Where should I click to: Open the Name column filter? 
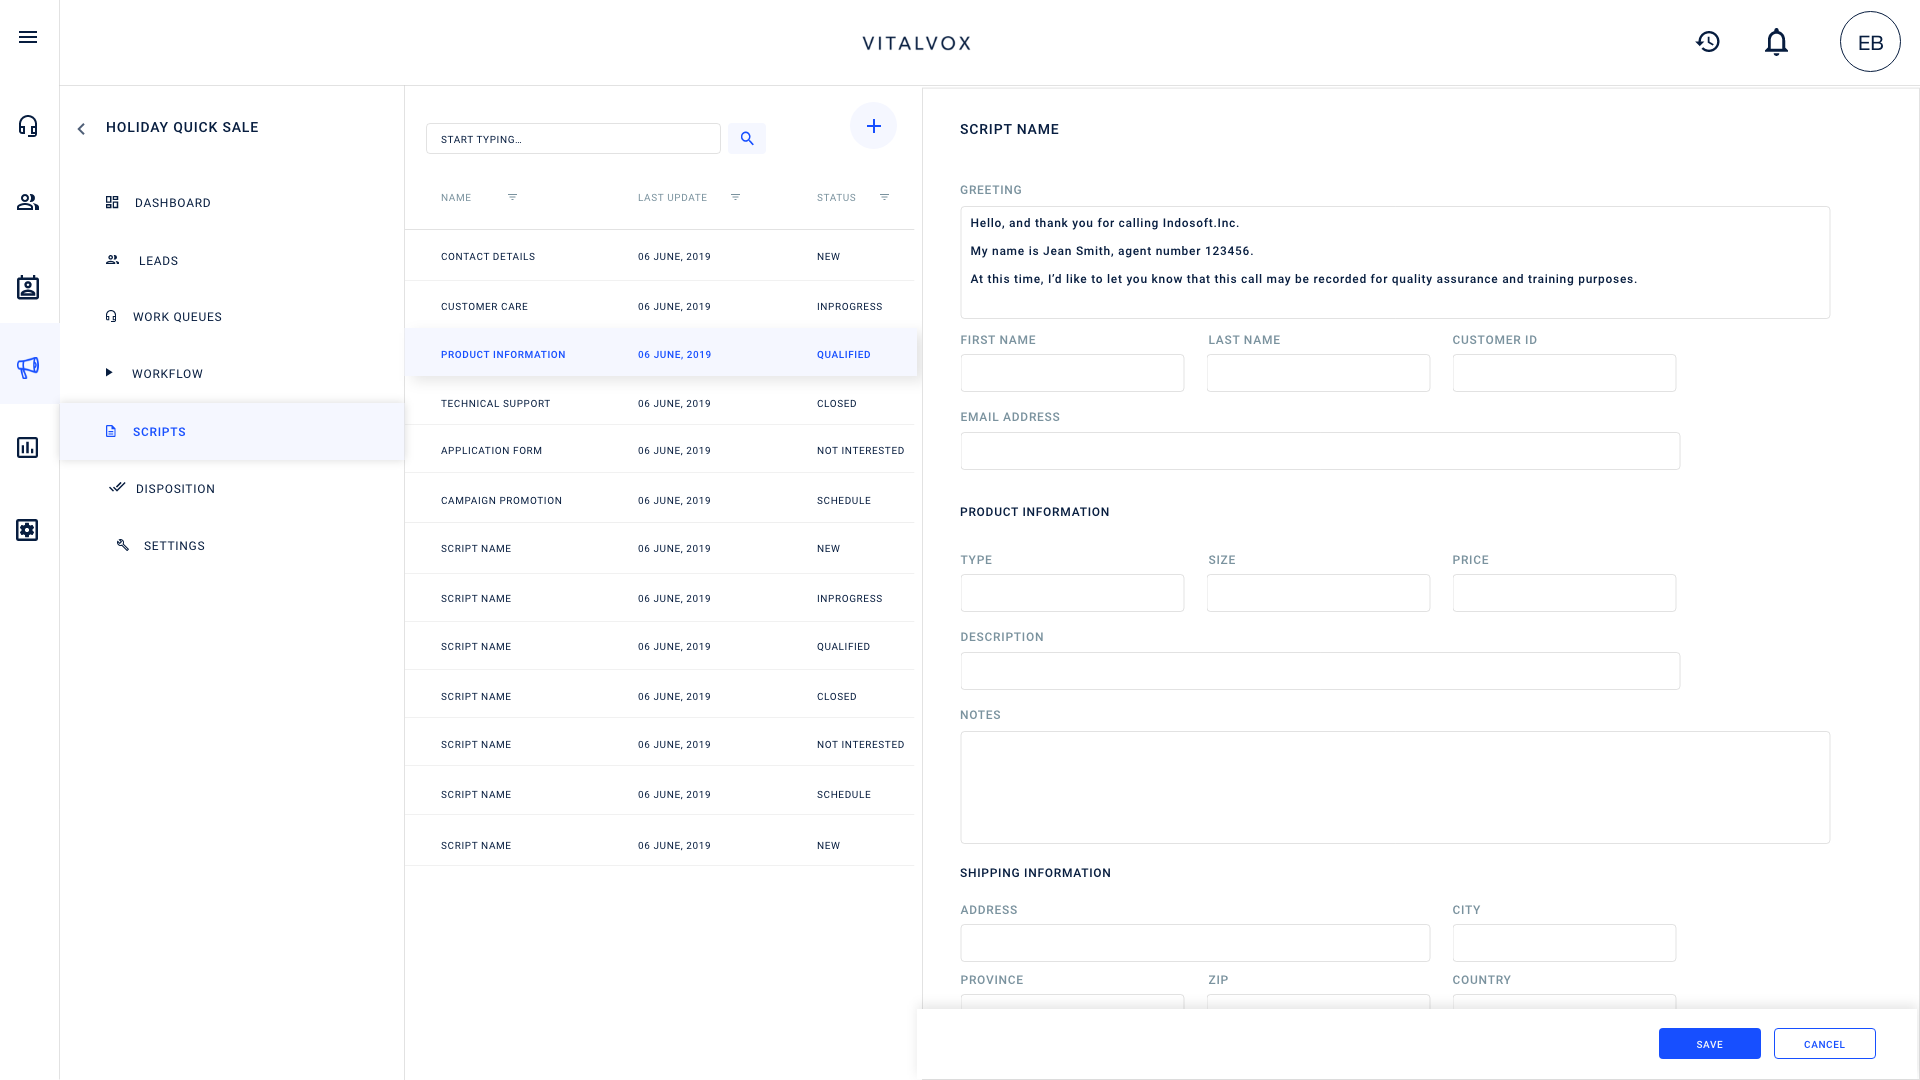(512, 197)
